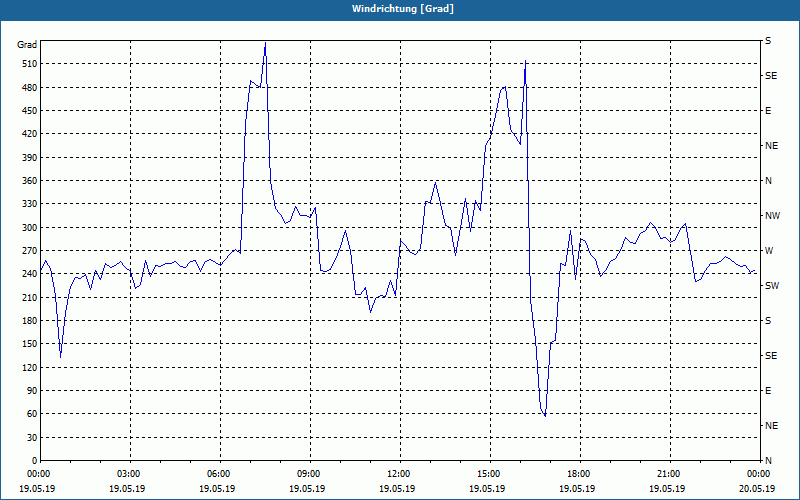
Task: Select the 180 y-axis label
Action: 30,321
